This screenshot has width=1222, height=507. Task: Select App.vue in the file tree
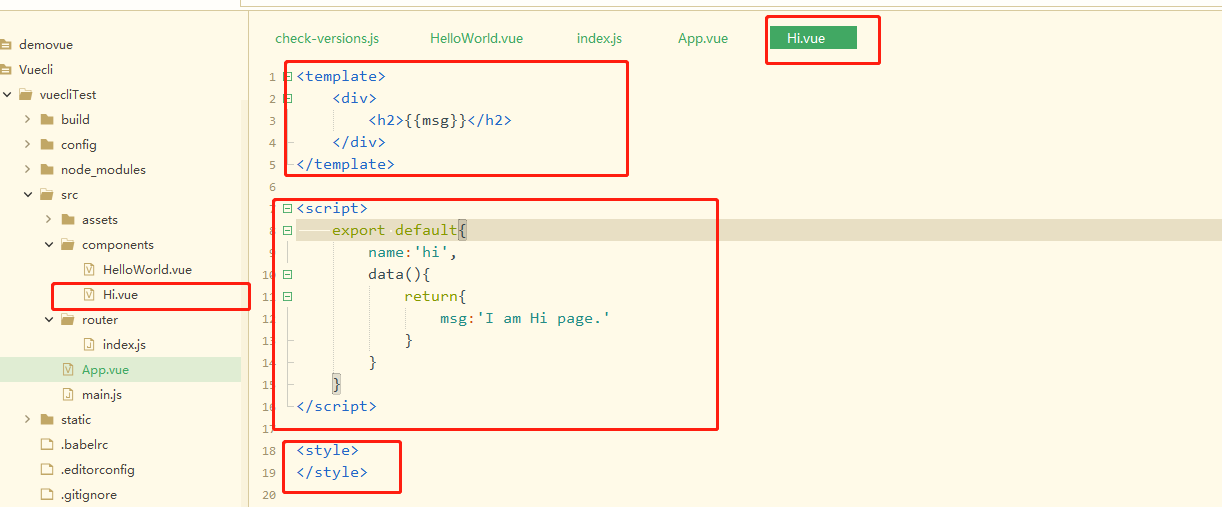click(x=105, y=369)
